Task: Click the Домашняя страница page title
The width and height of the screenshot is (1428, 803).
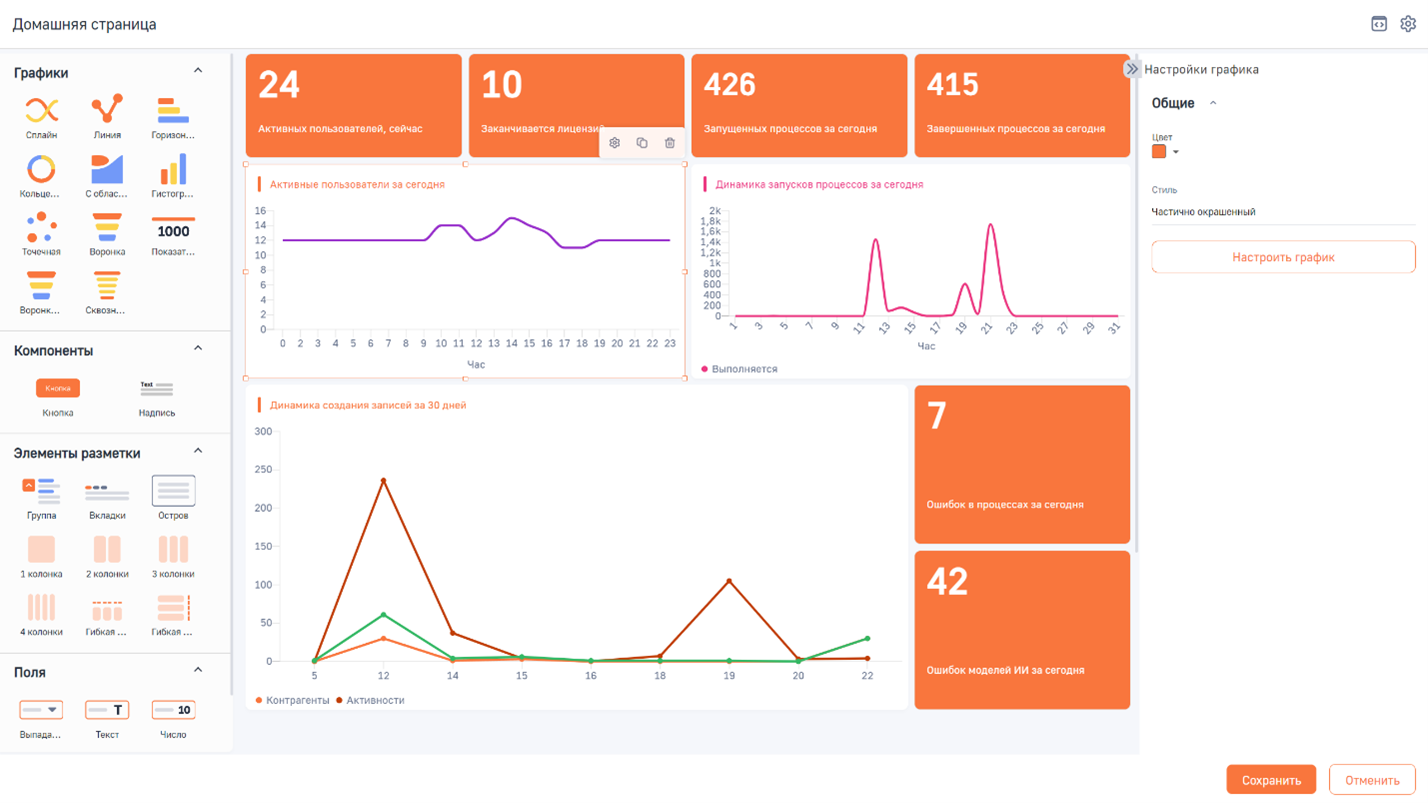Action: coord(84,24)
